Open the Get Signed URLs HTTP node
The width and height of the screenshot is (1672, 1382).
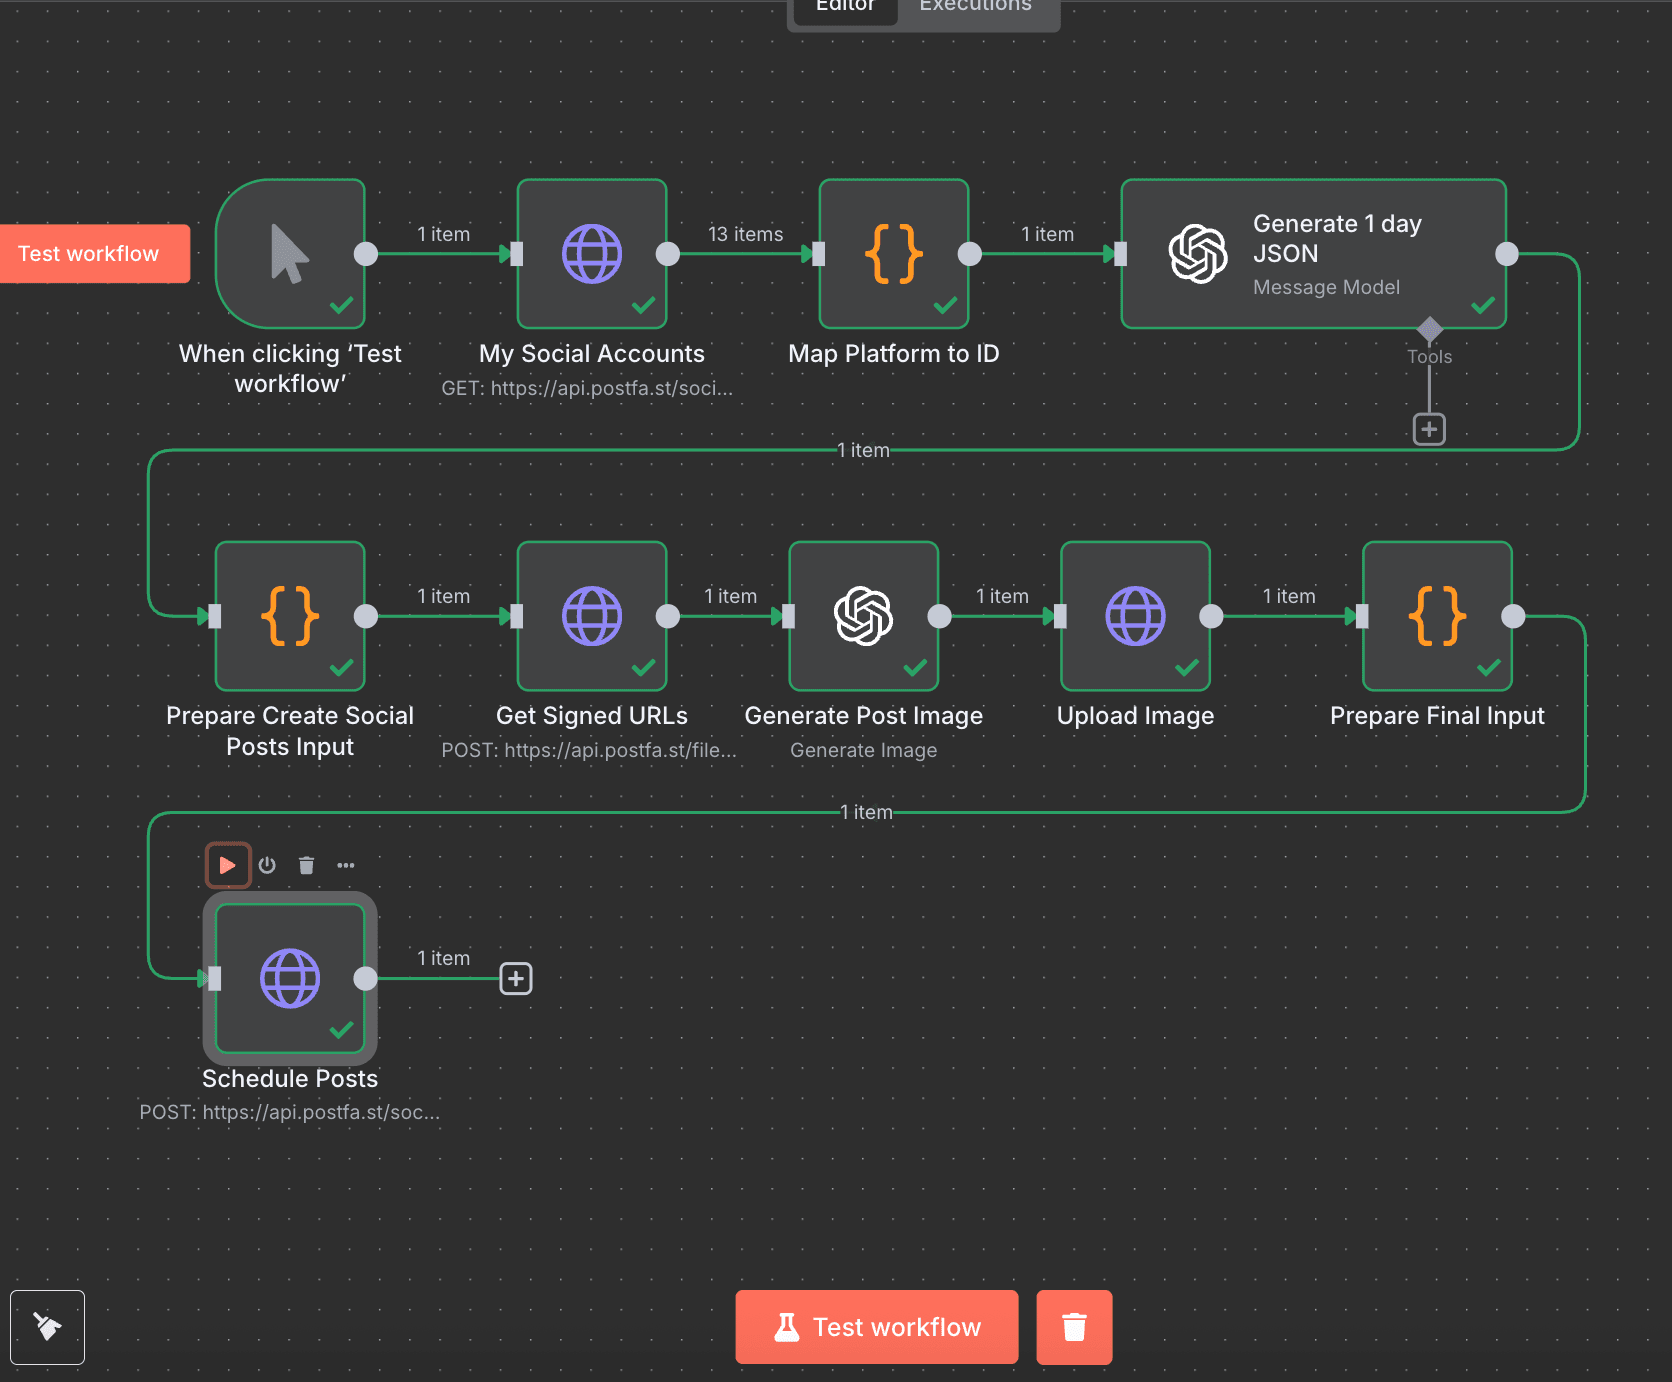coord(592,616)
